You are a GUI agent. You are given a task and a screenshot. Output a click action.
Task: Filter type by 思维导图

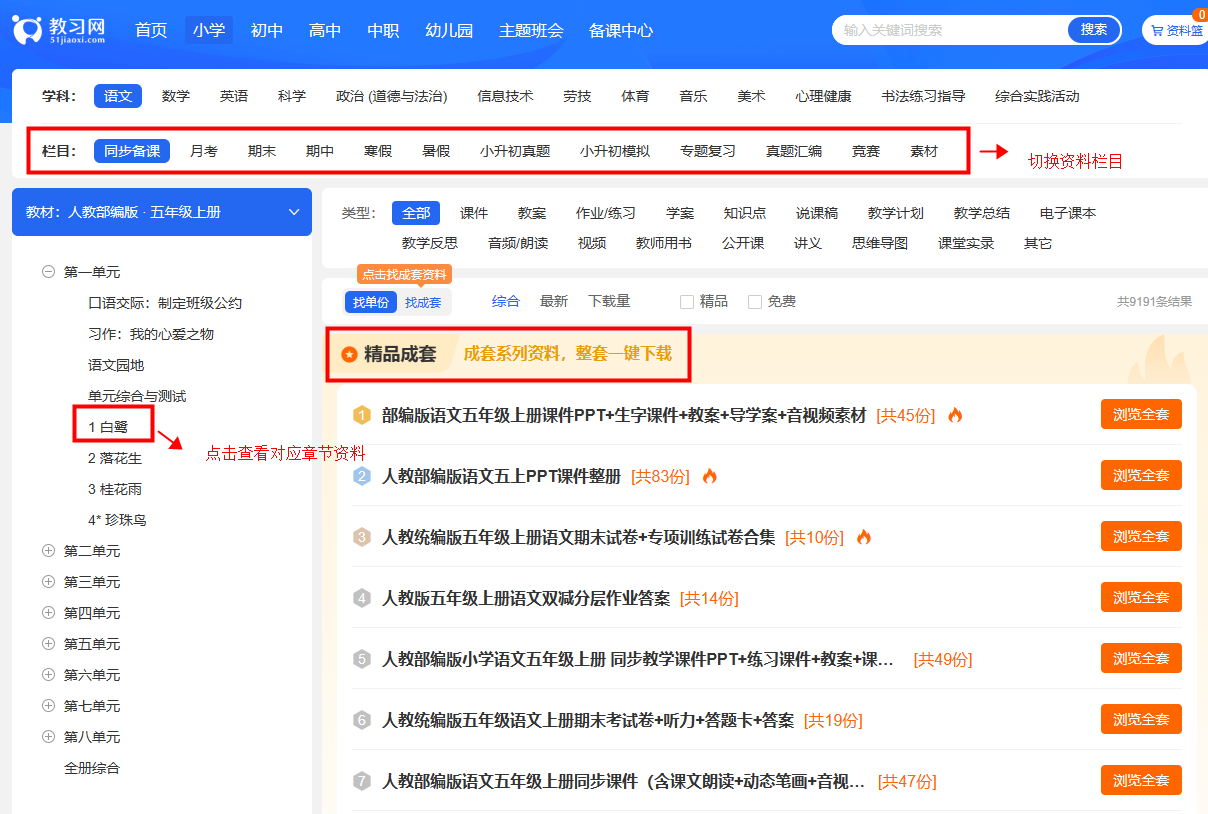(x=880, y=243)
